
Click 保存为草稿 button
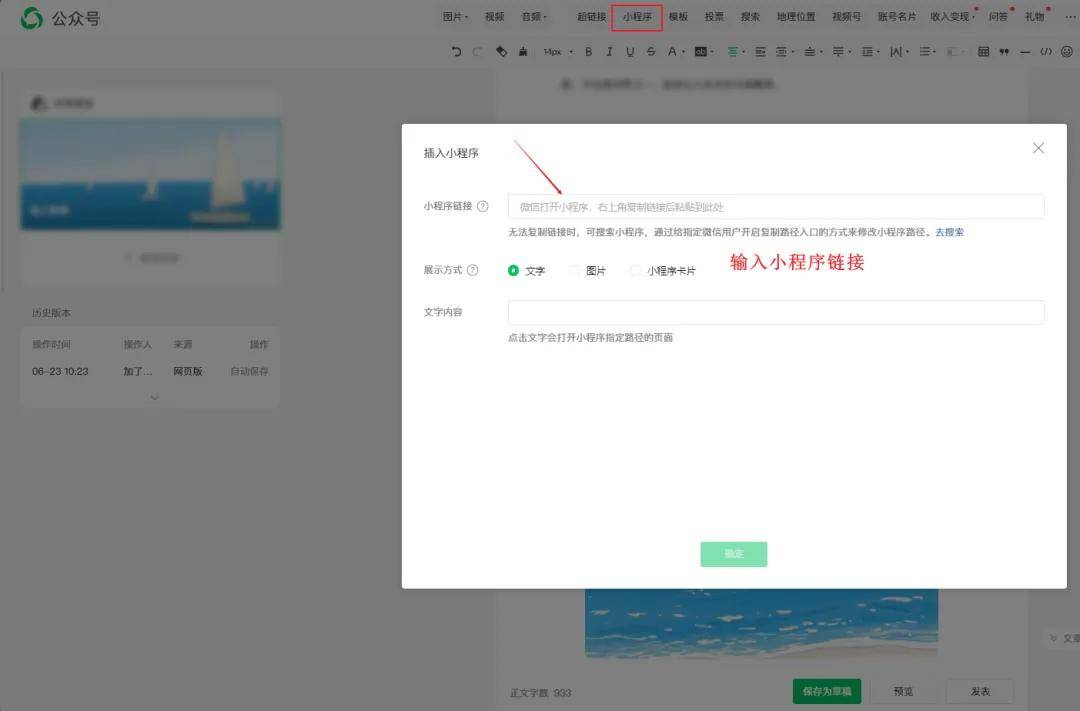pos(827,691)
